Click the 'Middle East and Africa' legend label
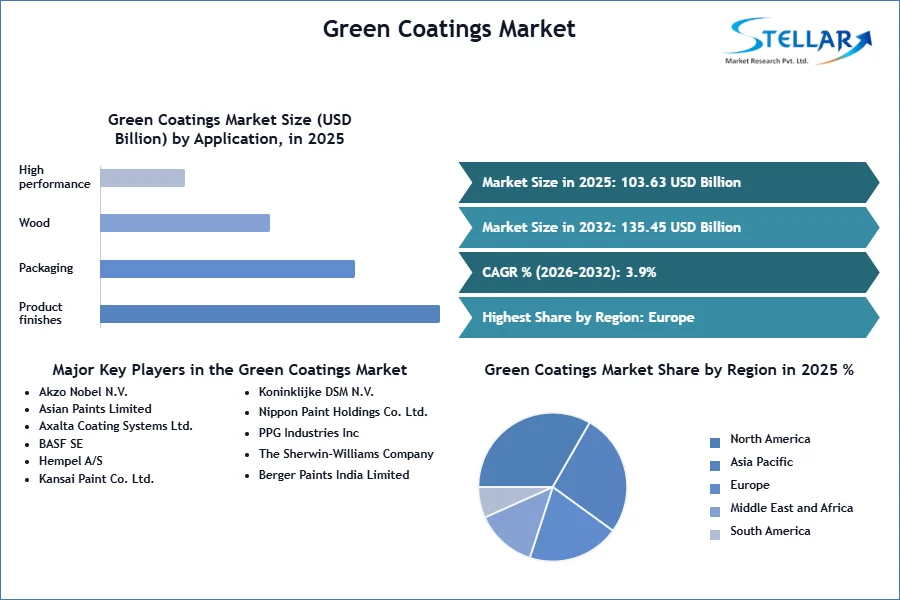Screen dimensions: 900x600 pos(792,508)
